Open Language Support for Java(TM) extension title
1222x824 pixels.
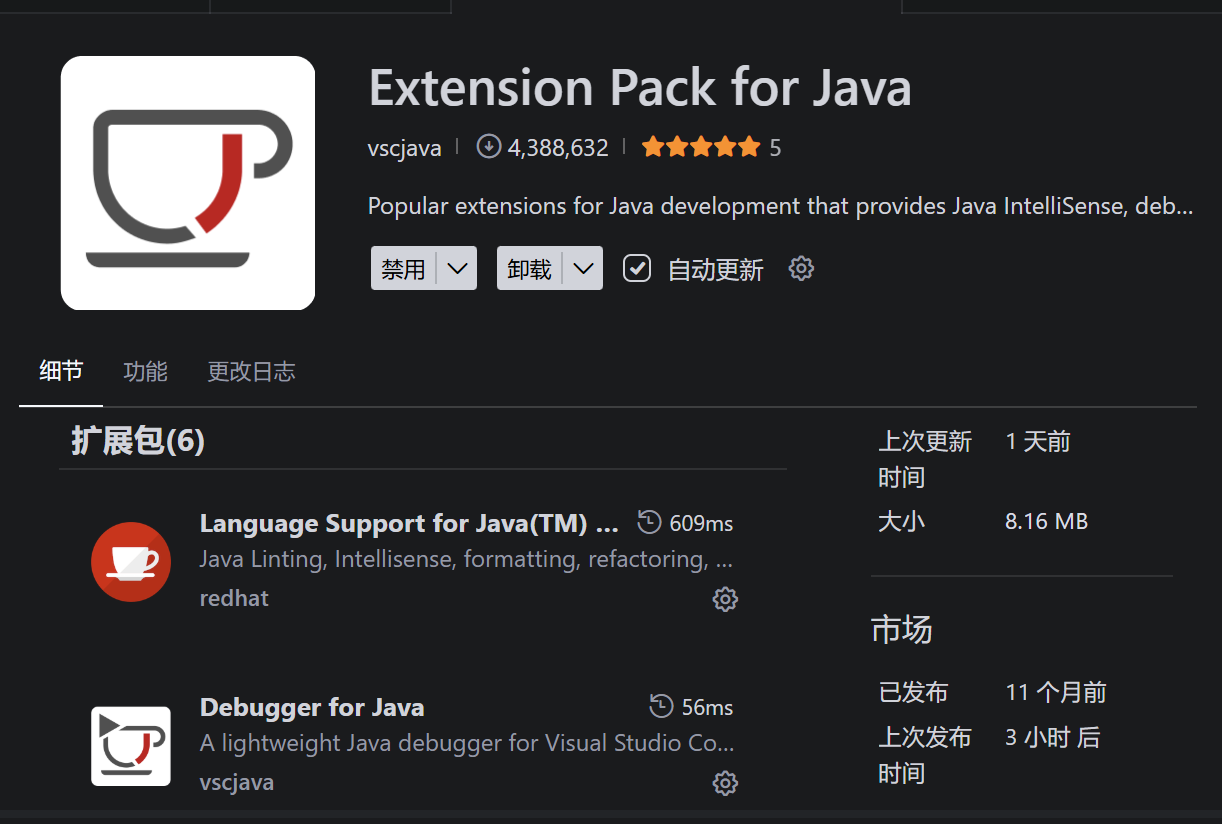409,523
